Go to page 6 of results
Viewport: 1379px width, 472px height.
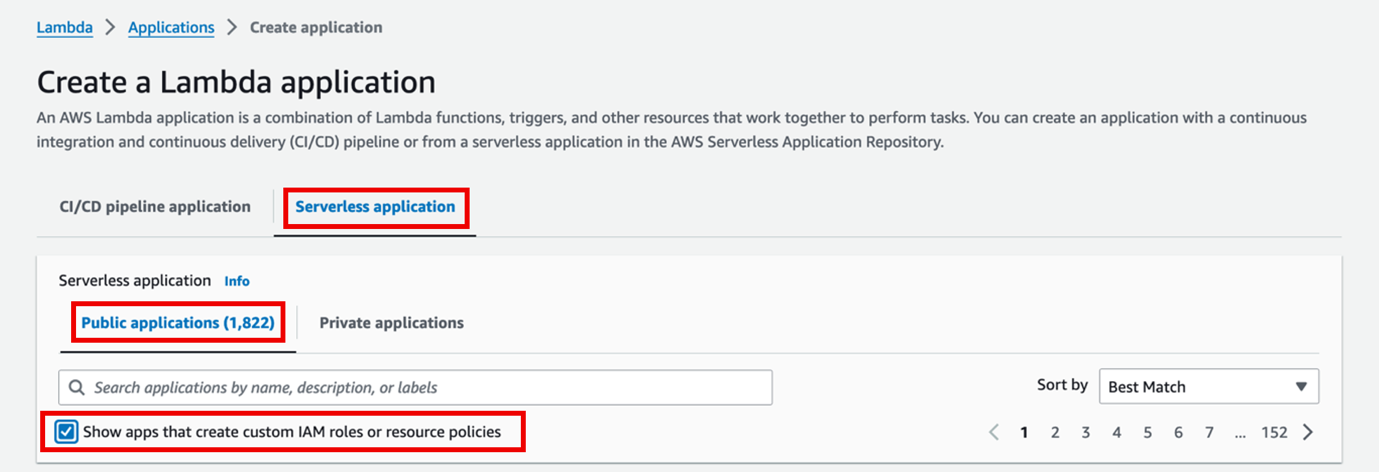click(x=1178, y=433)
